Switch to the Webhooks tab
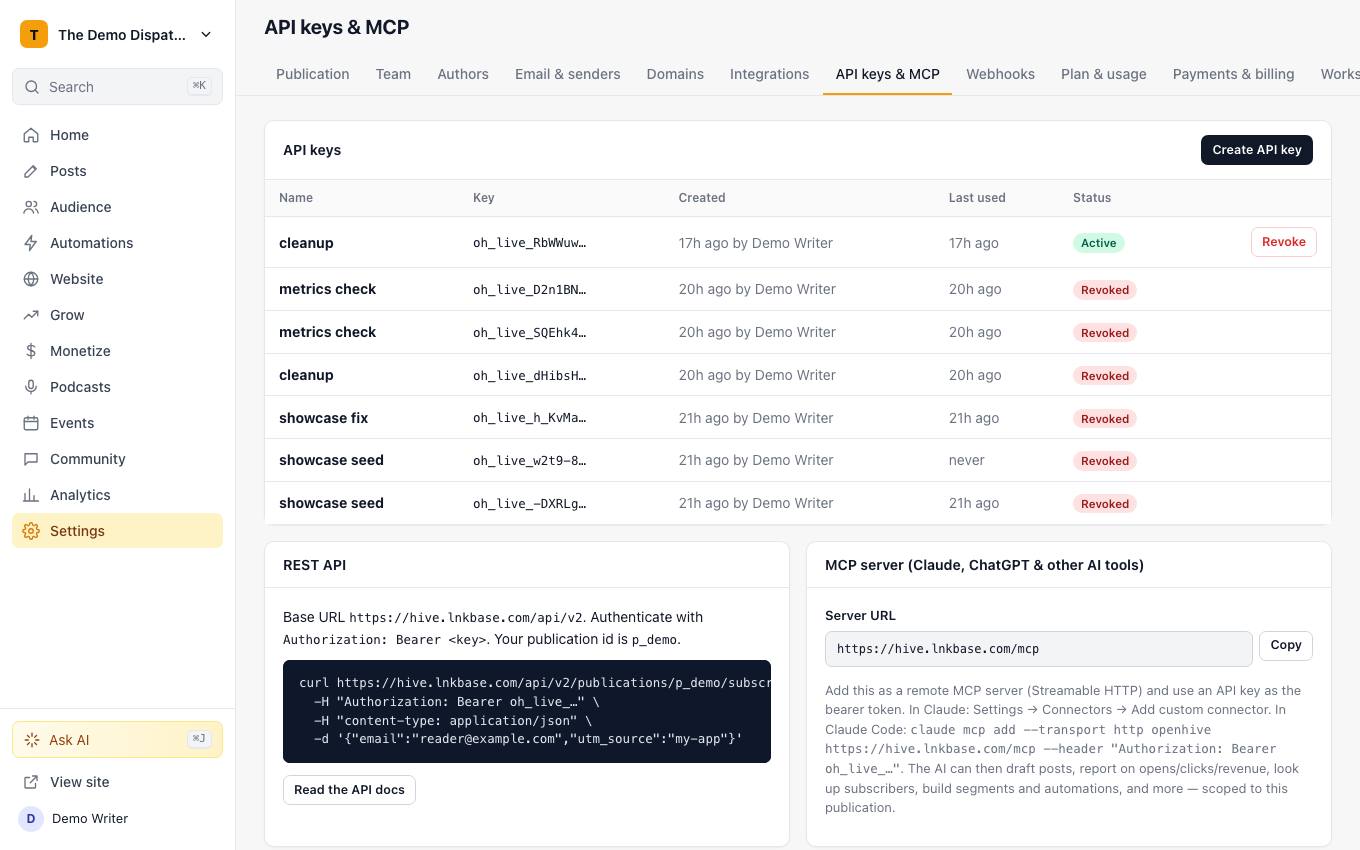This screenshot has height=850, width=1360. 1000,74
